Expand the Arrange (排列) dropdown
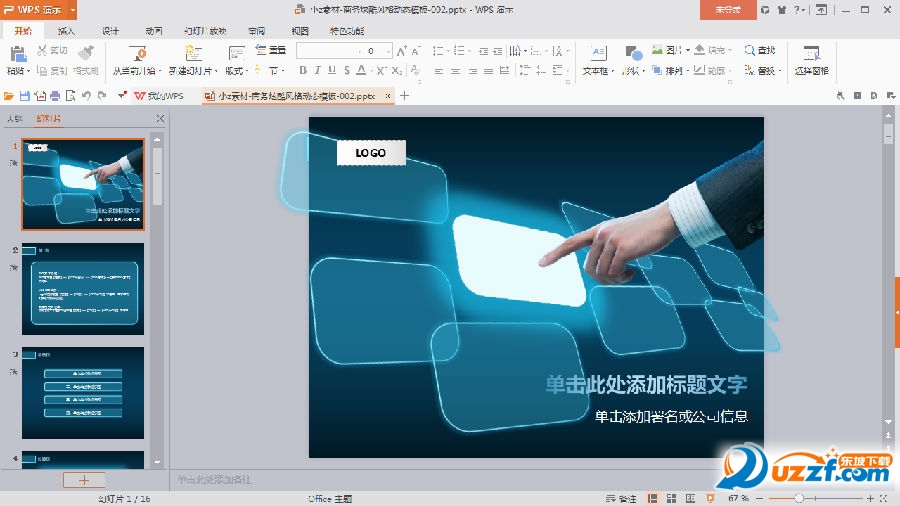Image resolution: width=900 pixels, height=506 pixels. [x=688, y=71]
